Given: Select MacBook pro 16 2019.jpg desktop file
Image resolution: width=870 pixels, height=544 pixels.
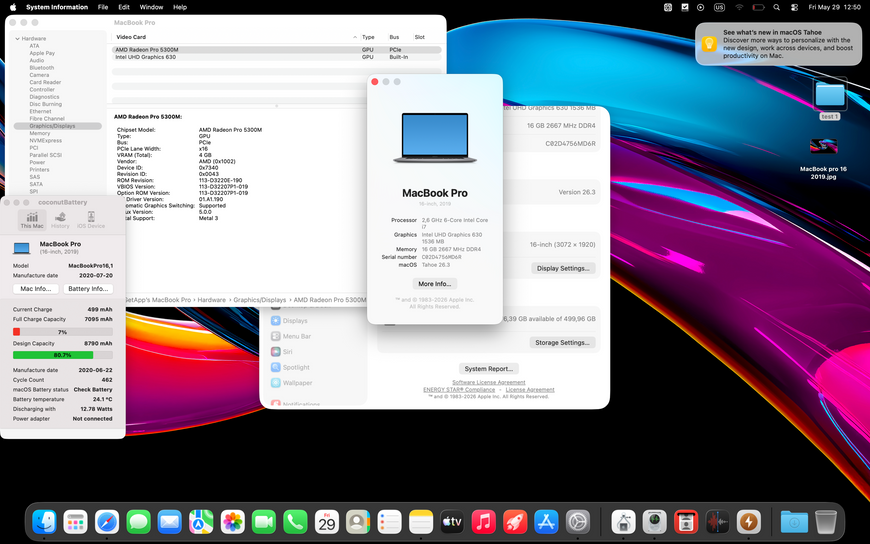Looking at the screenshot, I should pos(823,158).
